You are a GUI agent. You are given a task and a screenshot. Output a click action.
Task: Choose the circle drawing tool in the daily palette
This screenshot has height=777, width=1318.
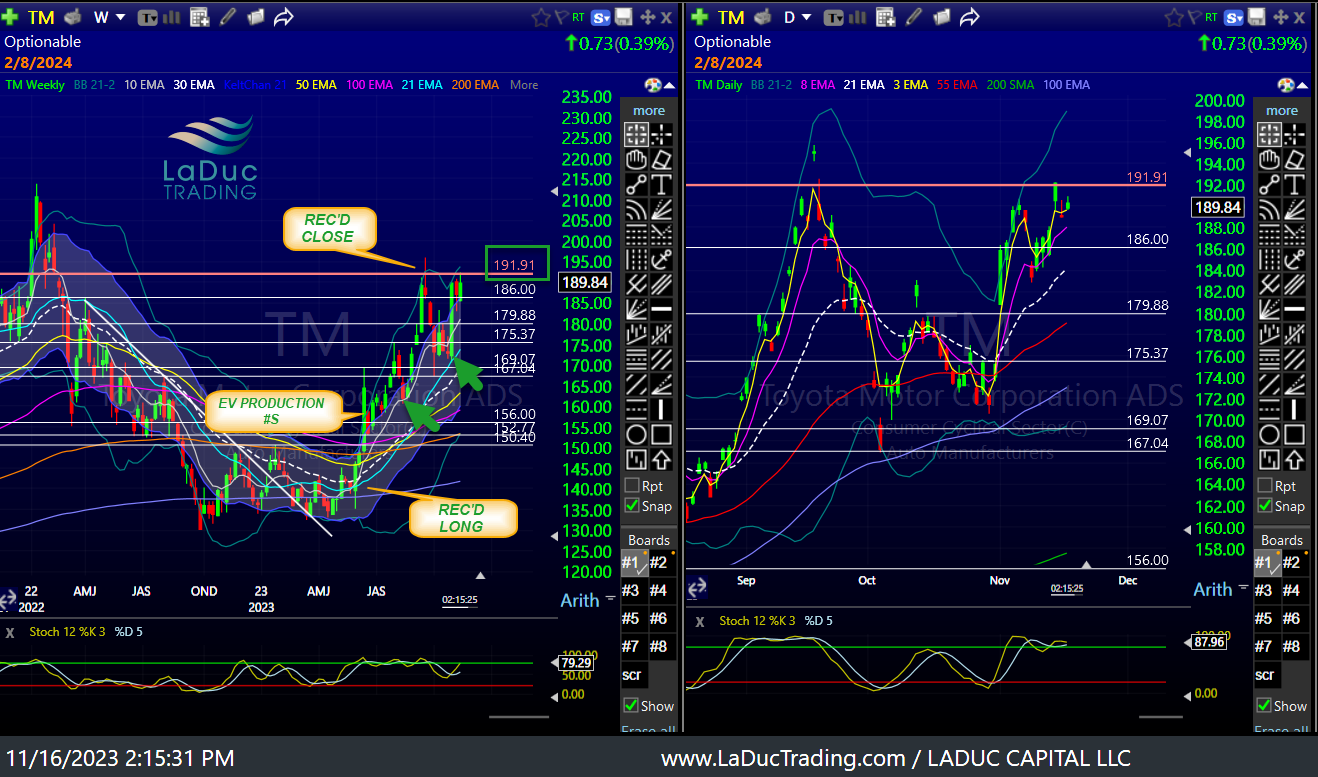pyautogui.click(x=1269, y=434)
